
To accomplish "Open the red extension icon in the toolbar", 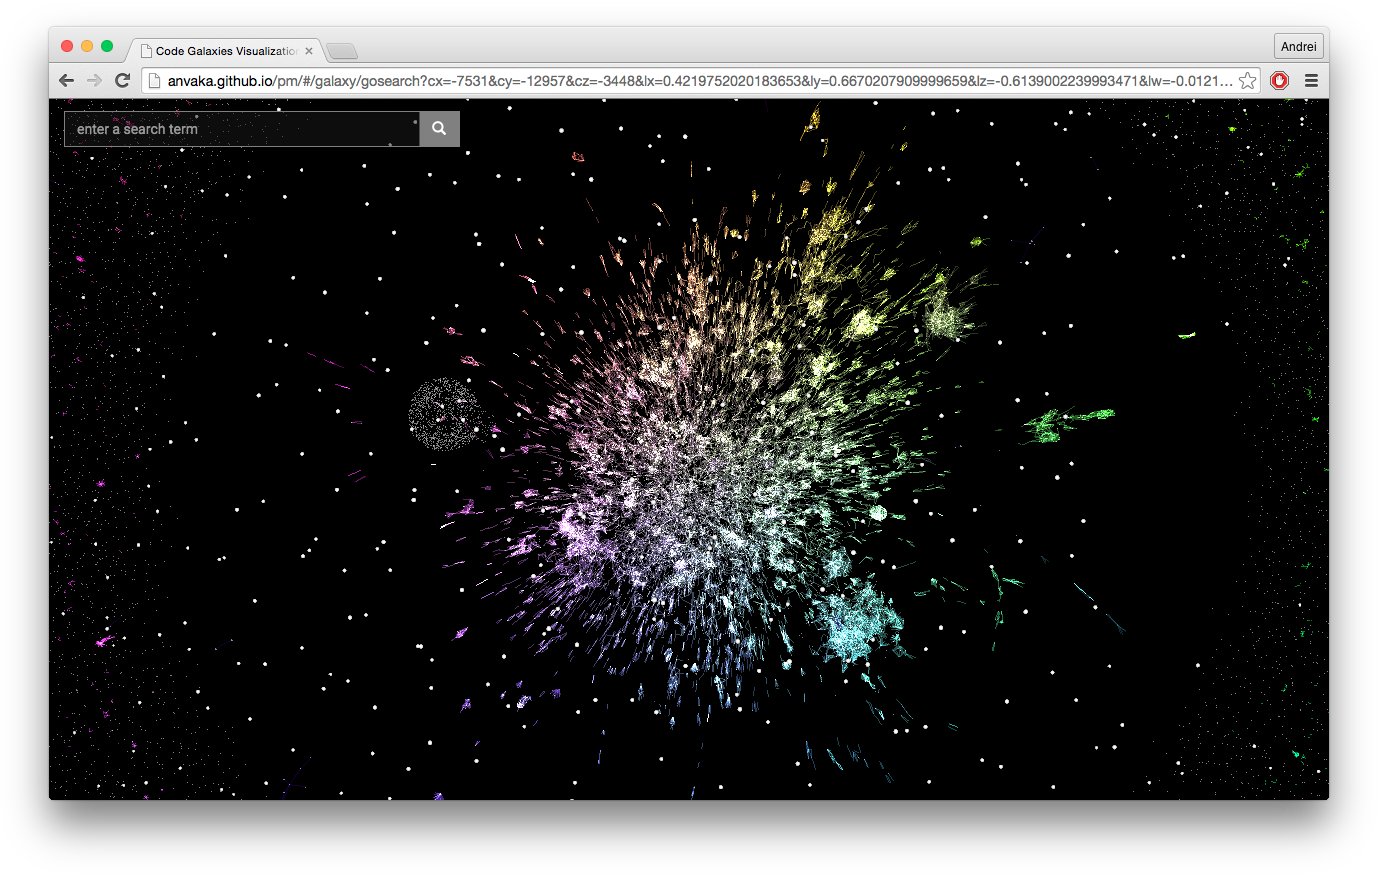I will click(1279, 81).
